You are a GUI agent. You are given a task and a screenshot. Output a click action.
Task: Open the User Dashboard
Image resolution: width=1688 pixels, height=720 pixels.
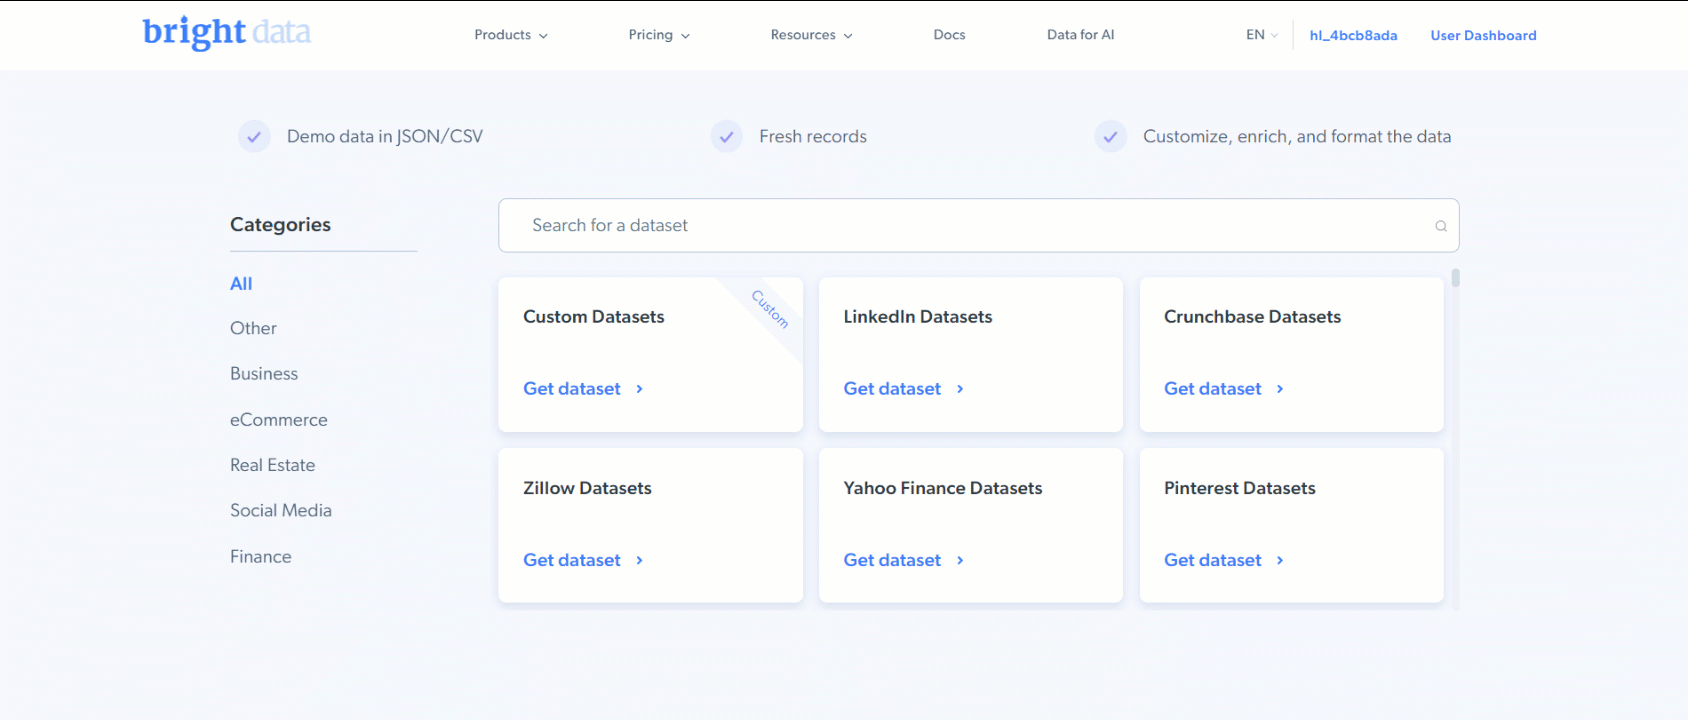click(x=1483, y=35)
